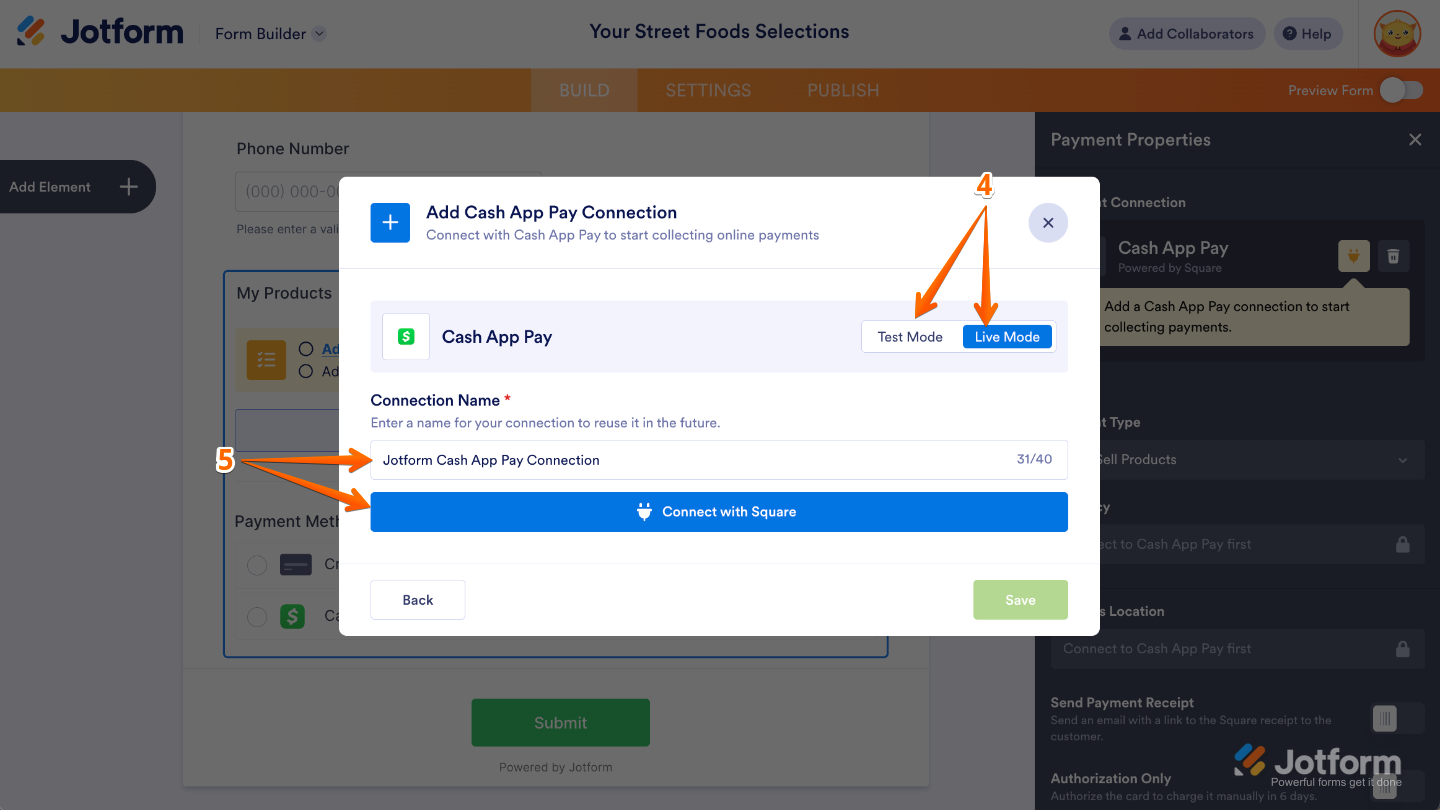Open the Sell Products dropdown

click(1237, 460)
